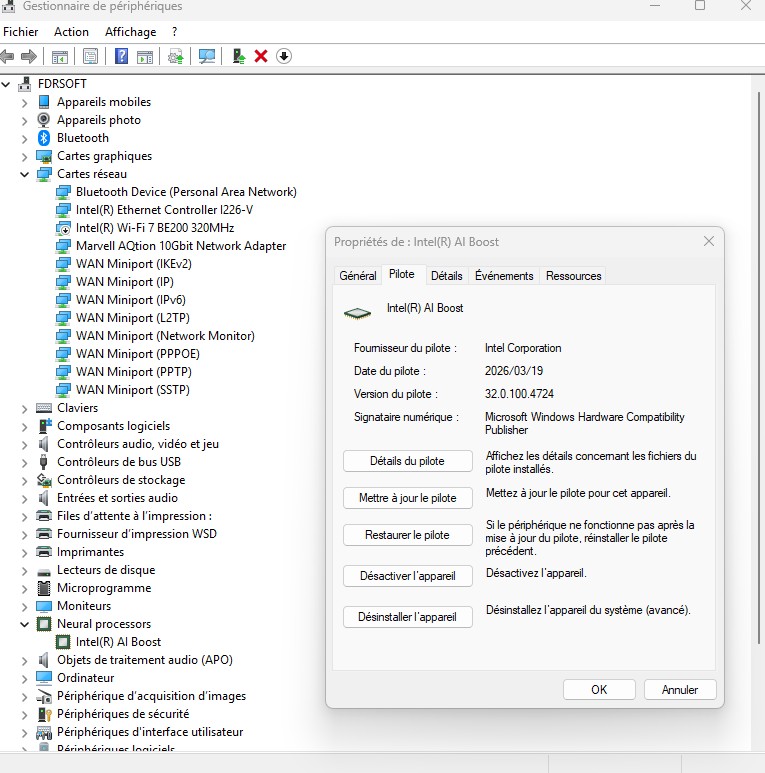Click the scan for hardware changes monitor icon

pyautogui.click(x=207, y=56)
